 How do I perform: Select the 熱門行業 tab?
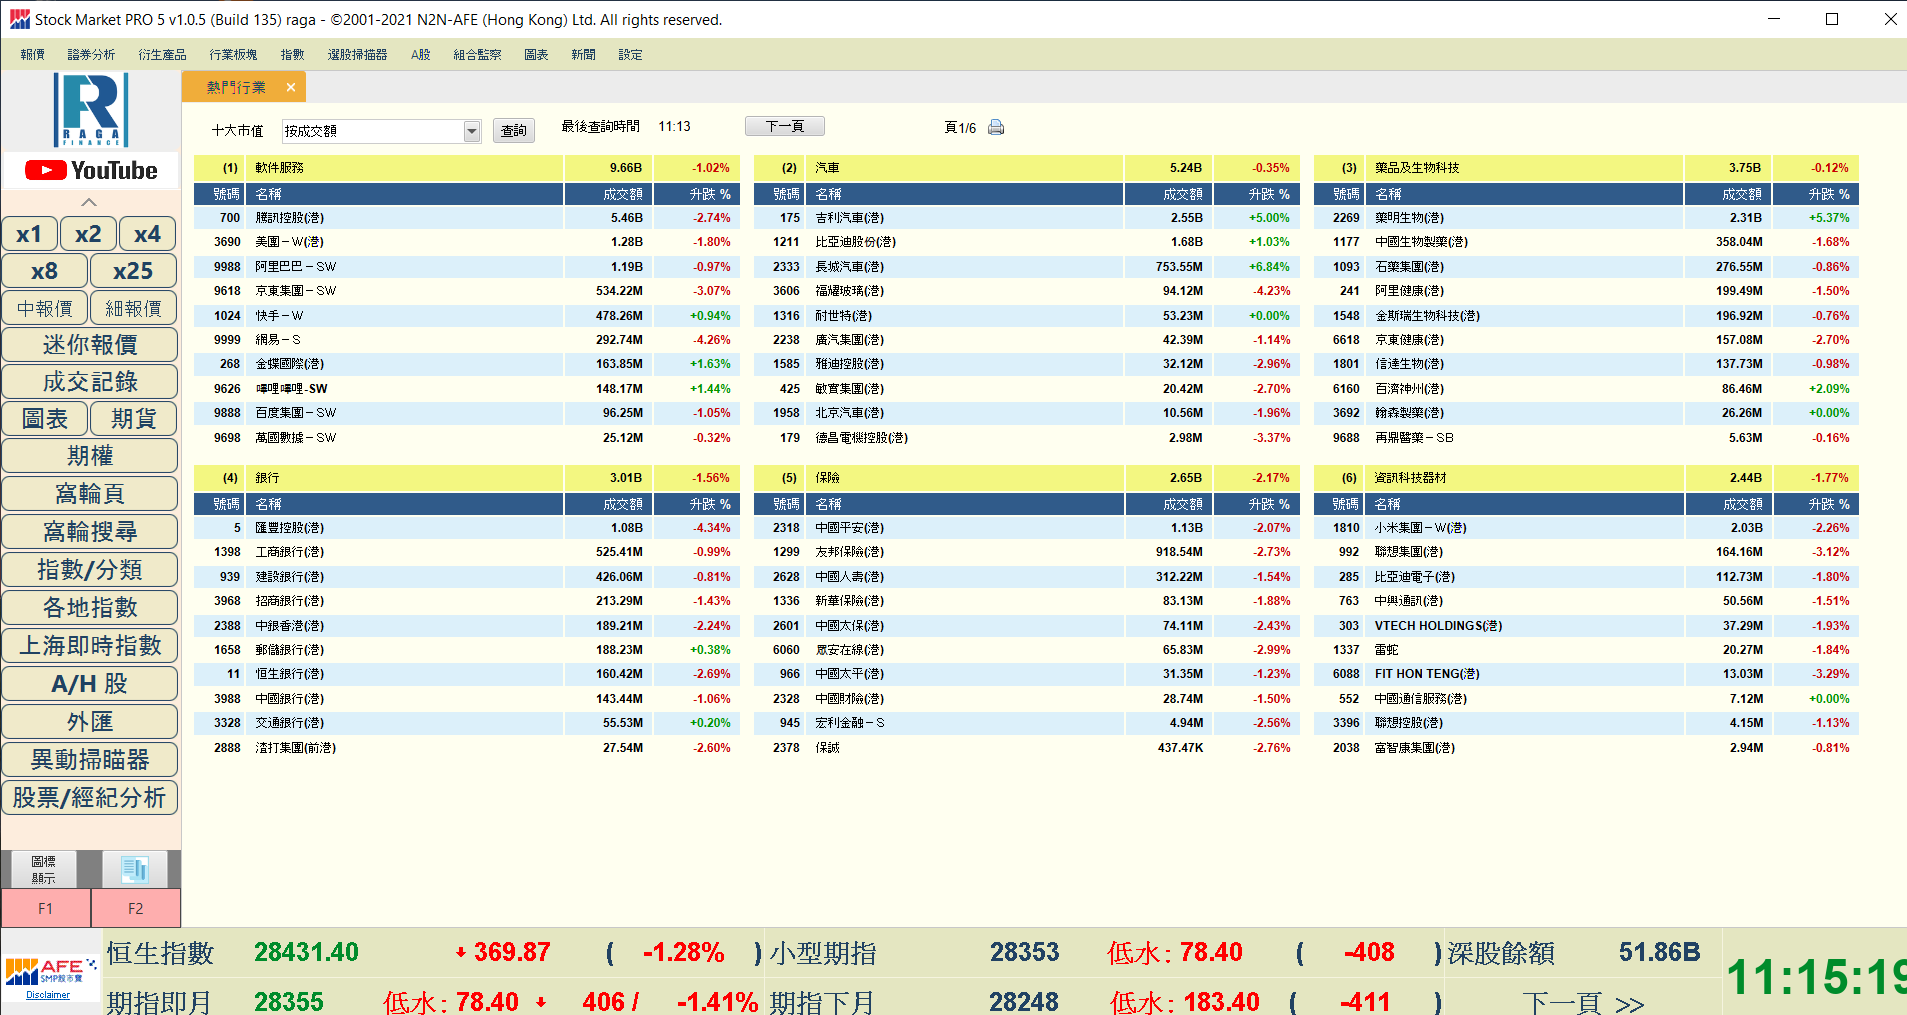click(x=236, y=88)
